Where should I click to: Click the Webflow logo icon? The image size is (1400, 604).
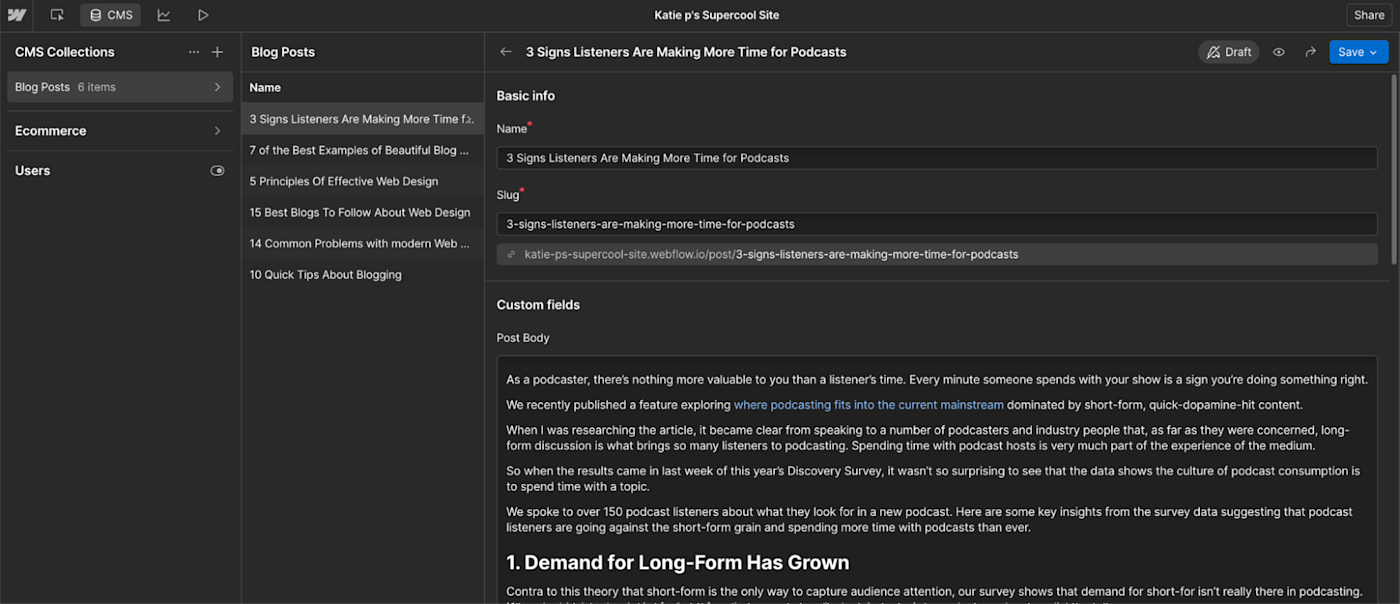click(x=17, y=15)
